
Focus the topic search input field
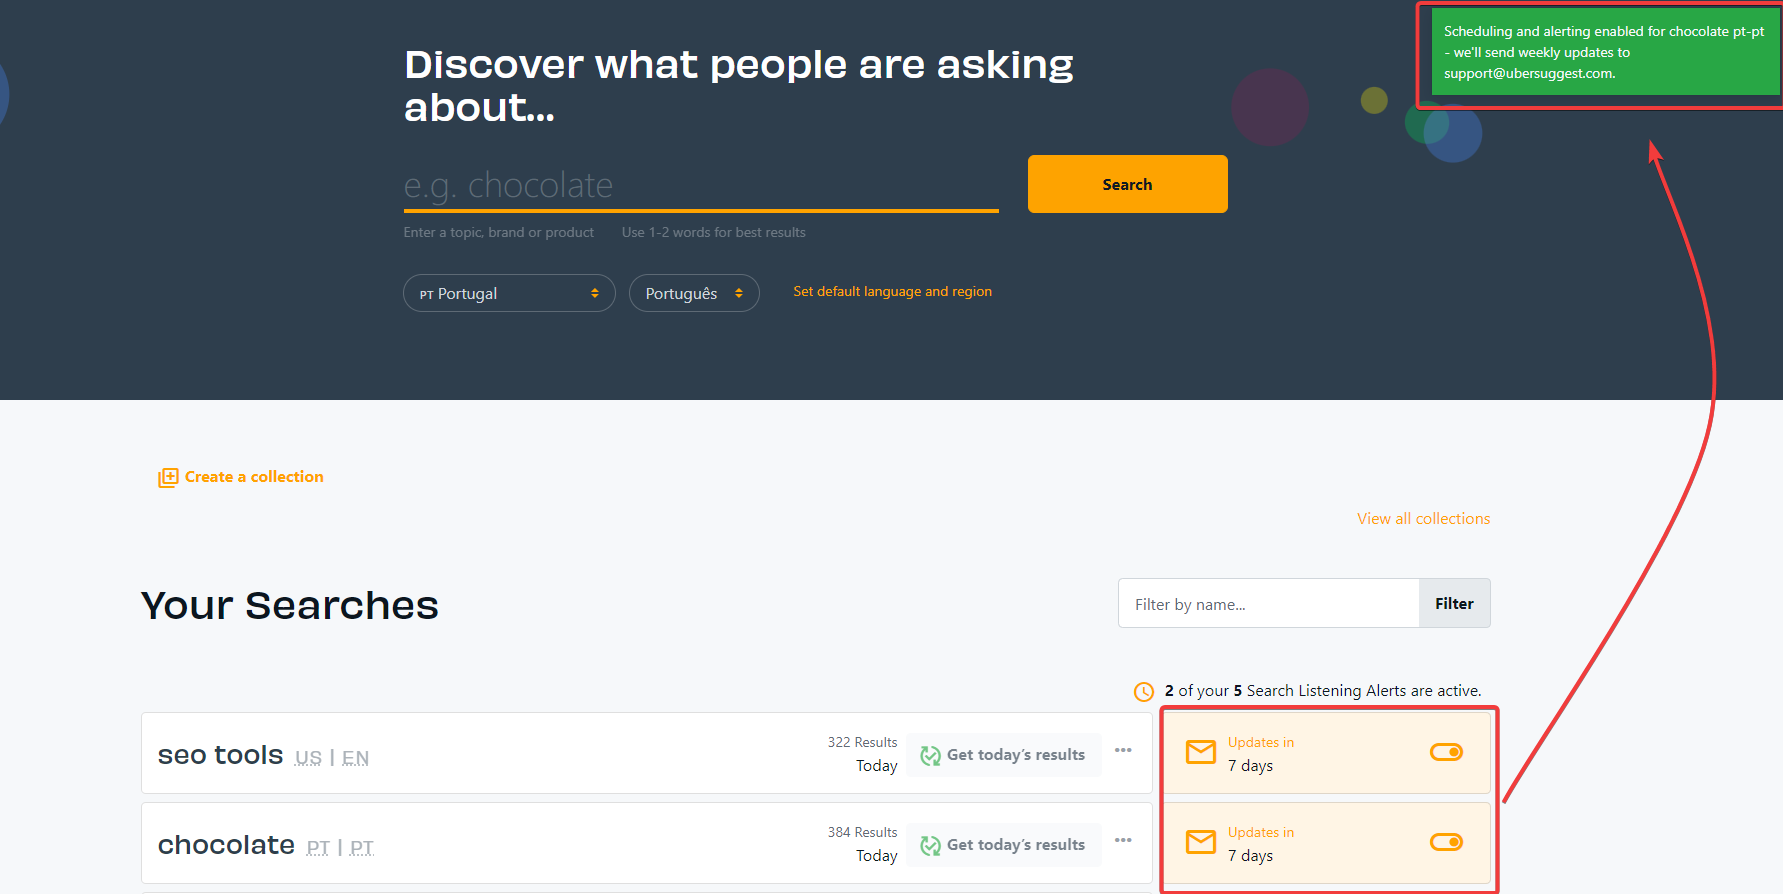[x=700, y=186]
